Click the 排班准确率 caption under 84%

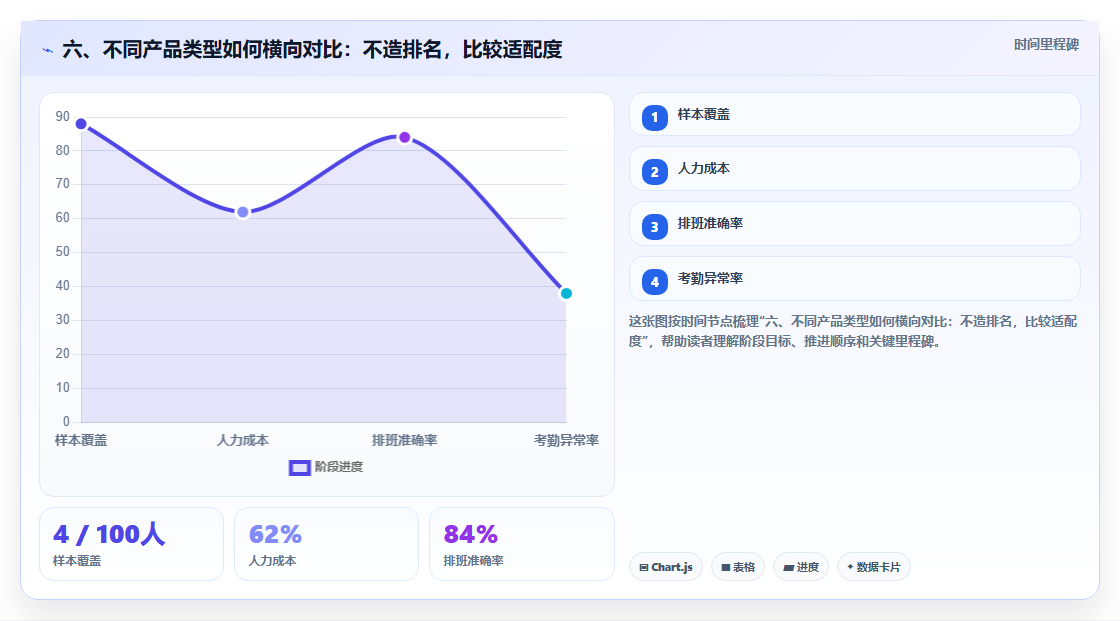coord(474,561)
